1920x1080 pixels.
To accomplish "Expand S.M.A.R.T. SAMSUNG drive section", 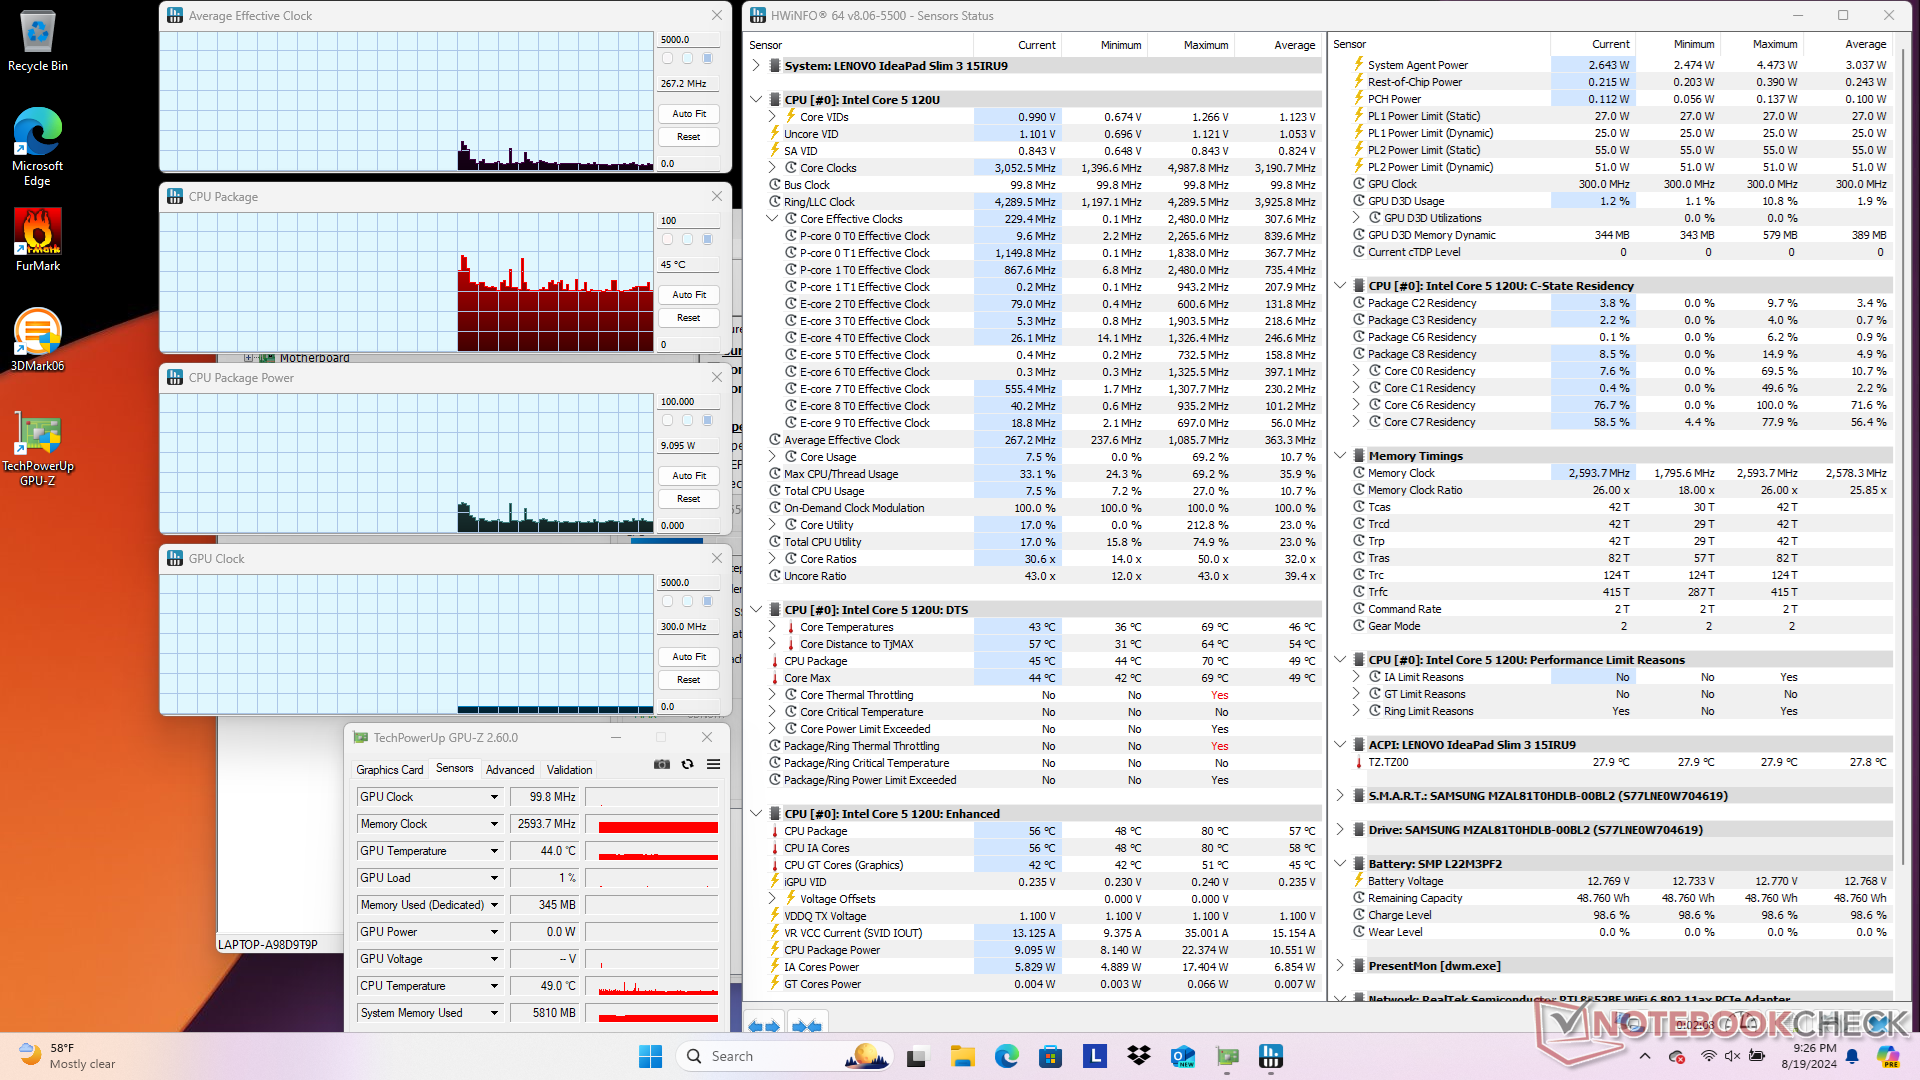I will click(x=1340, y=796).
